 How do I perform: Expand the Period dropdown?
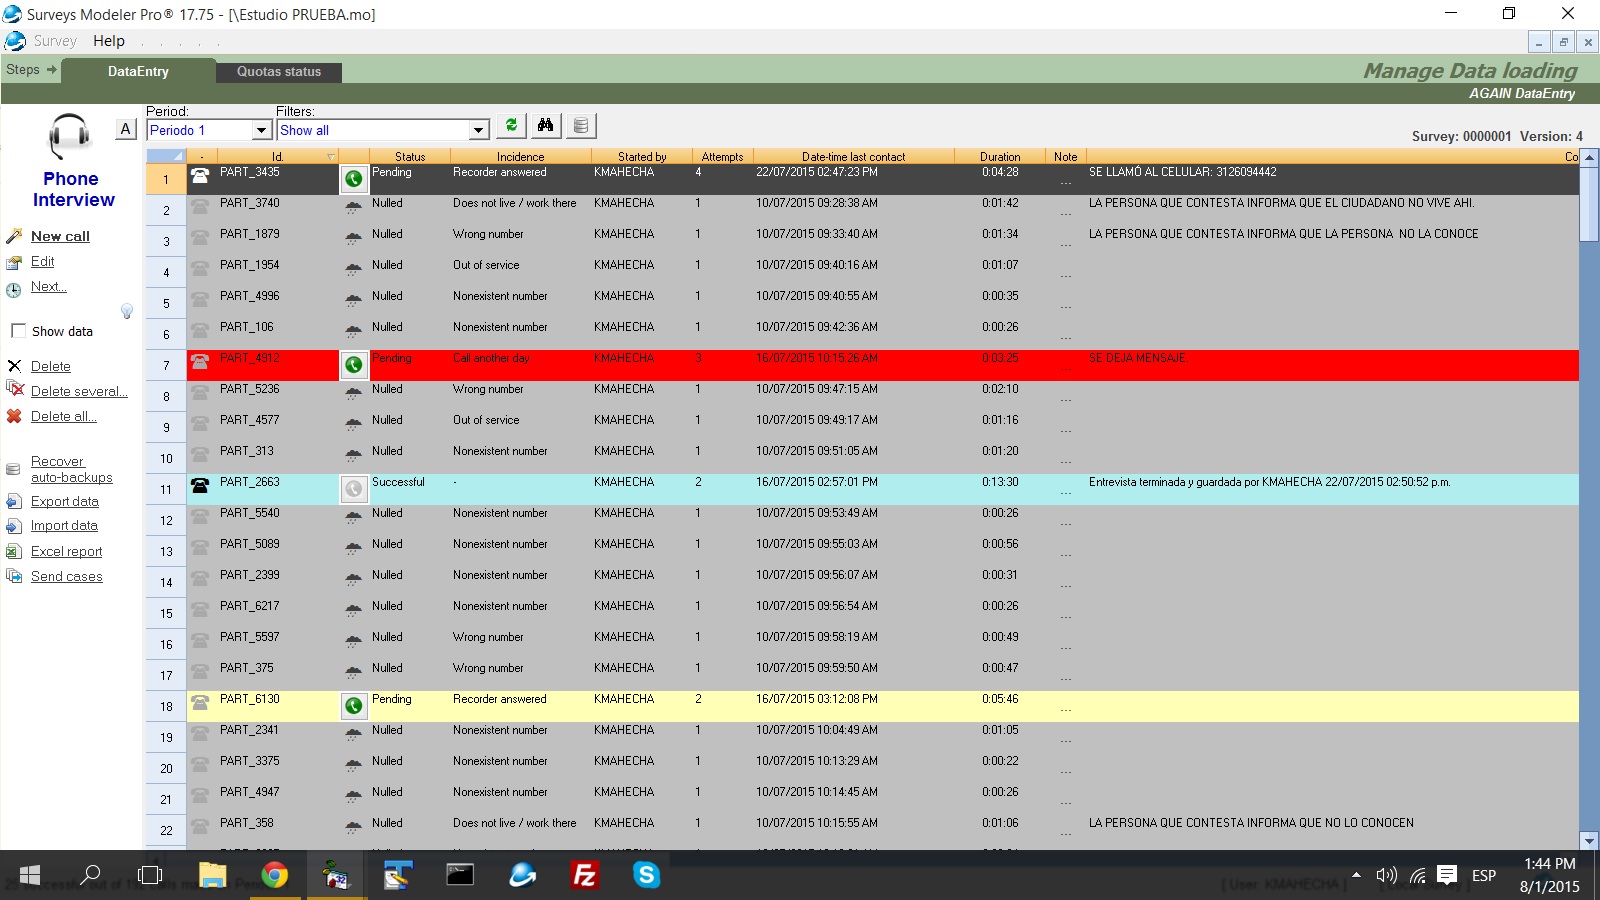pyautogui.click(x=261, y=130)
